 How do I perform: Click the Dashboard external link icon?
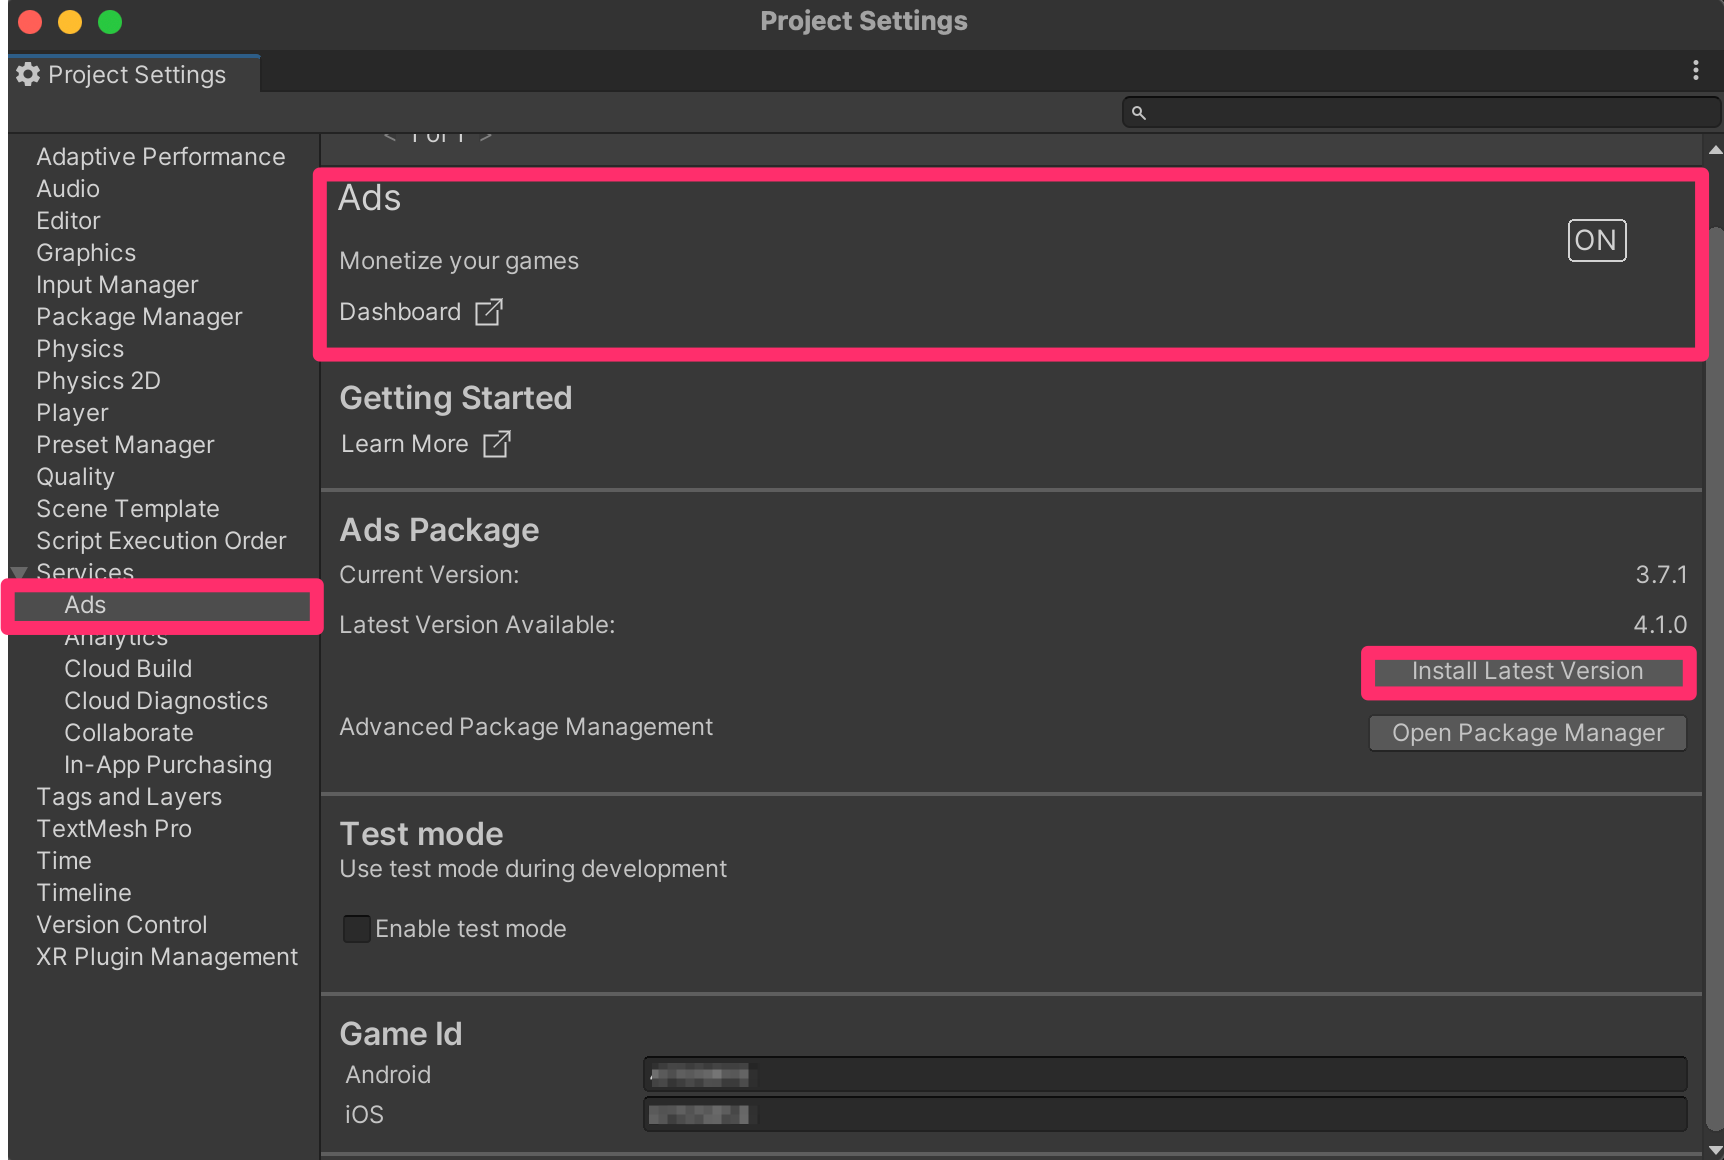click(489, 312)
